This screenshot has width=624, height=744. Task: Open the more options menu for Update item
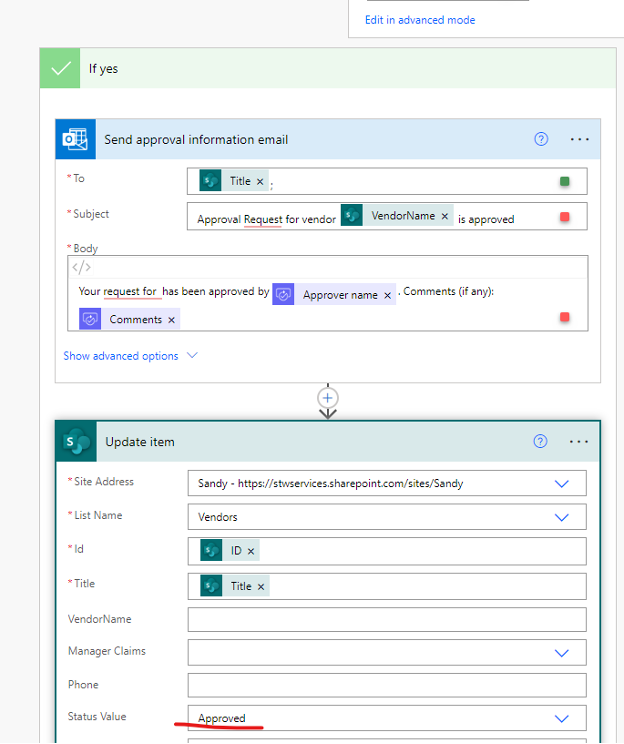click(578, 442)
